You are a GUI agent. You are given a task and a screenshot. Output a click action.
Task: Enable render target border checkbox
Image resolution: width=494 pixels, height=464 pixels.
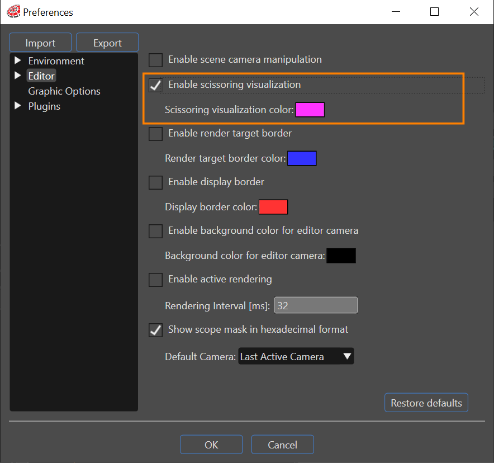tap(156, 134)
